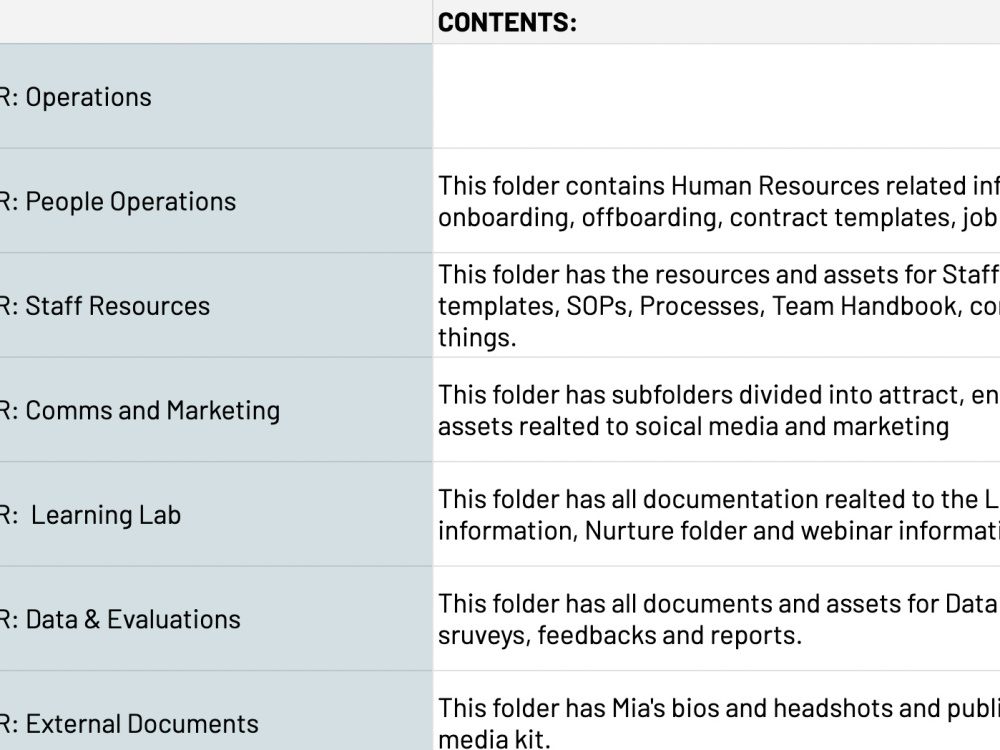The height and width of the screenshot is (750, 1000).
Task: Select the Data & Evaluations folder cell
Action: [x=216, y=619]
